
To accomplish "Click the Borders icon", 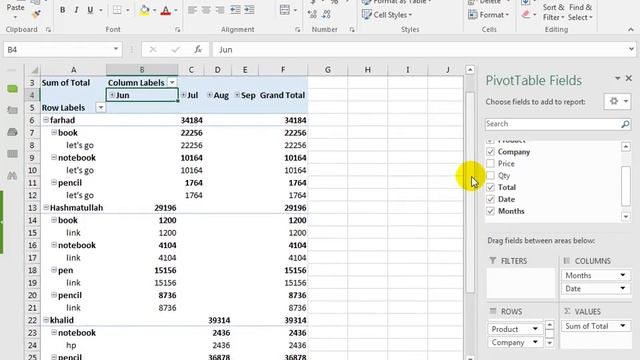I will tap(117, 10).
